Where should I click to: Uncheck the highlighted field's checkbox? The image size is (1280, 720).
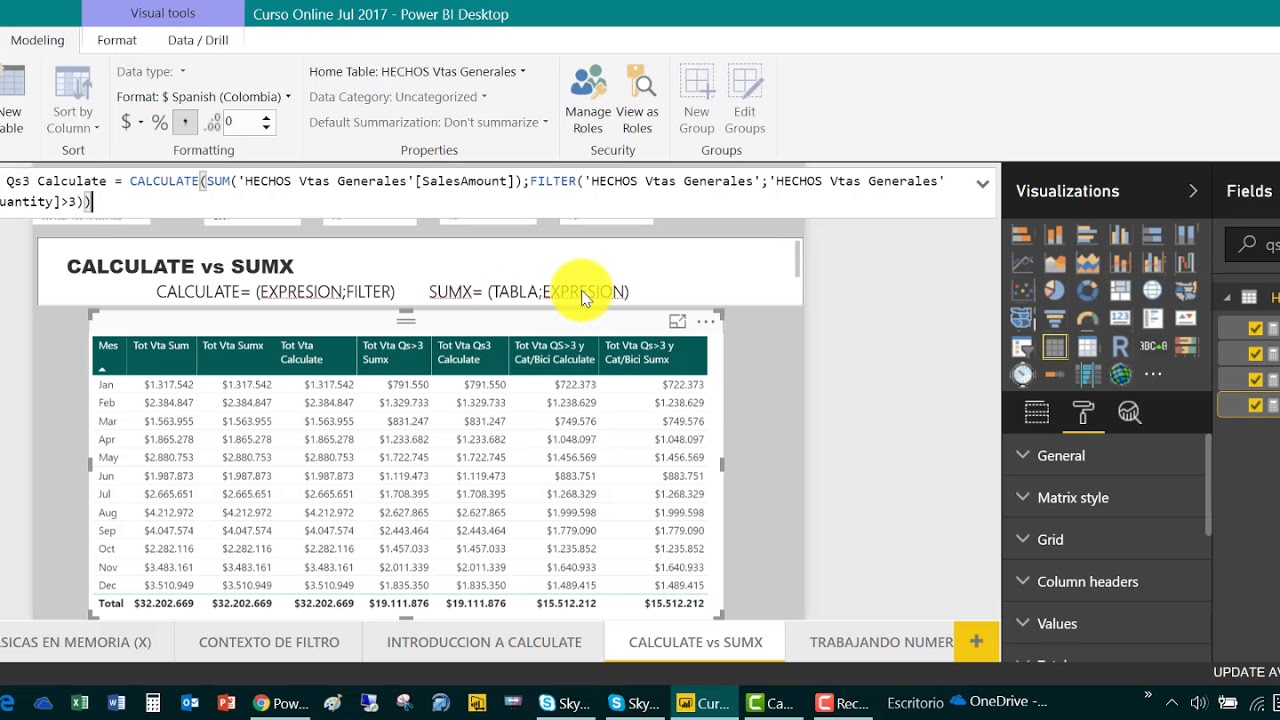pyautogui.click(x=1256, y=405)
